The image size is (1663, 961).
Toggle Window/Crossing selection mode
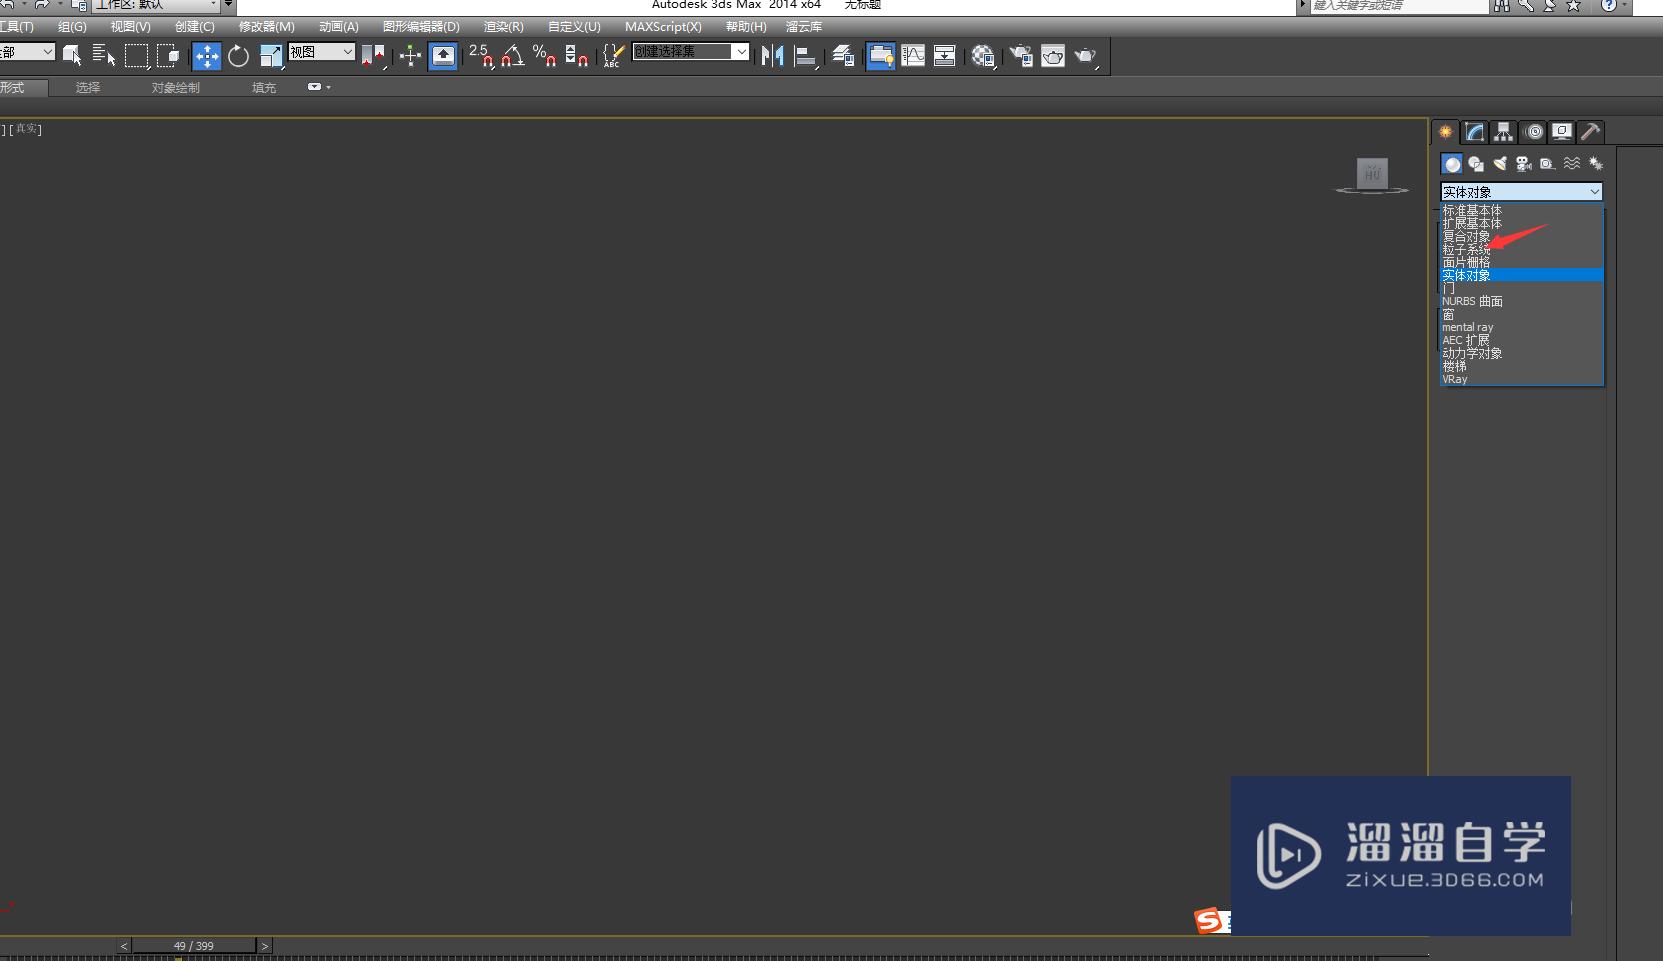pos(168,55)
